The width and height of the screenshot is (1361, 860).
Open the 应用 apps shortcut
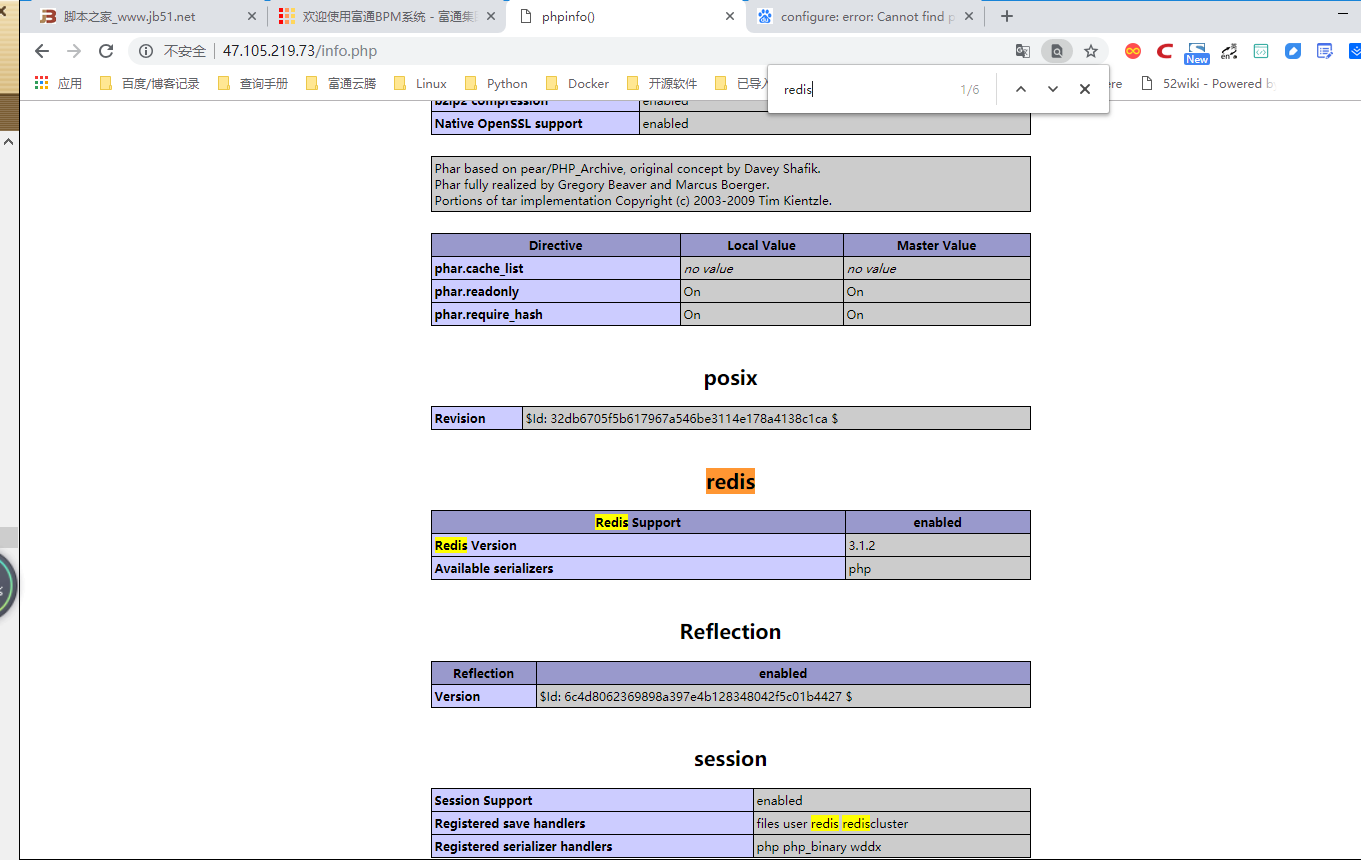click(58, 83)
